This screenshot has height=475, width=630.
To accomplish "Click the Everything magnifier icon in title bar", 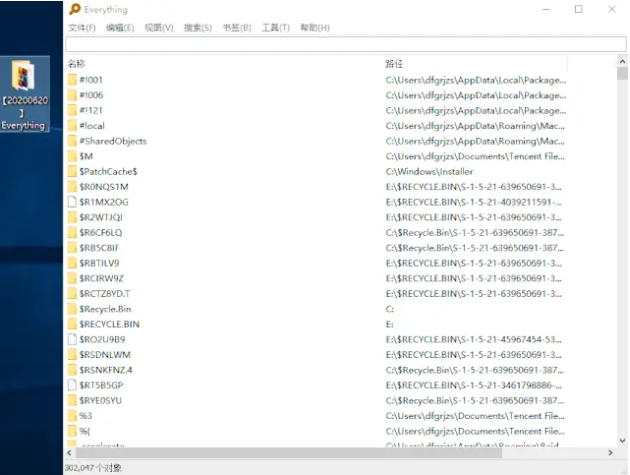I will pos(75,9).
